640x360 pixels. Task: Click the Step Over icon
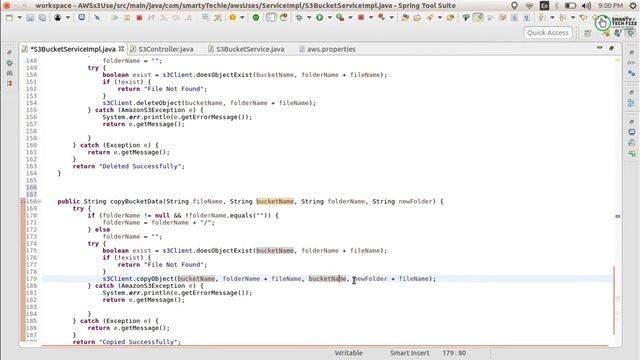(x=176, y=18)
